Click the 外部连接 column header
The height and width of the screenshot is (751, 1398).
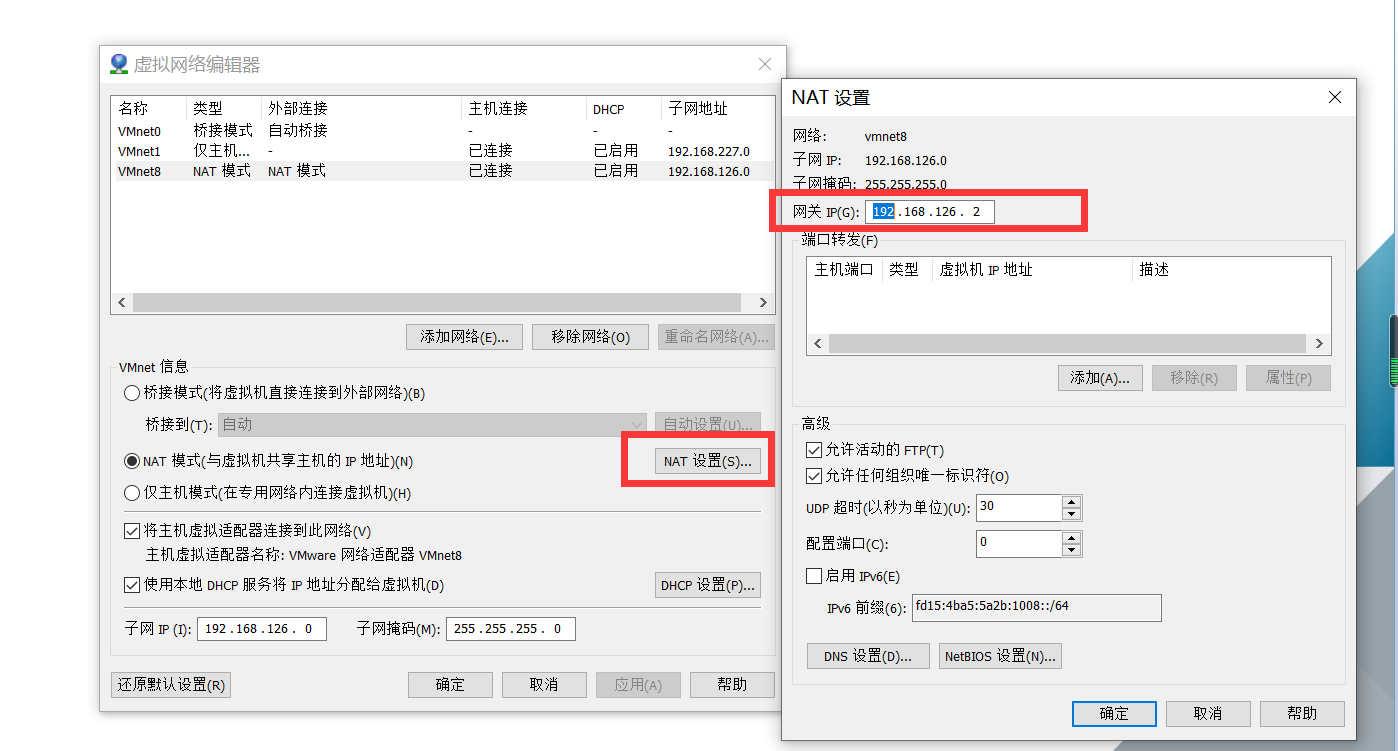361,109
